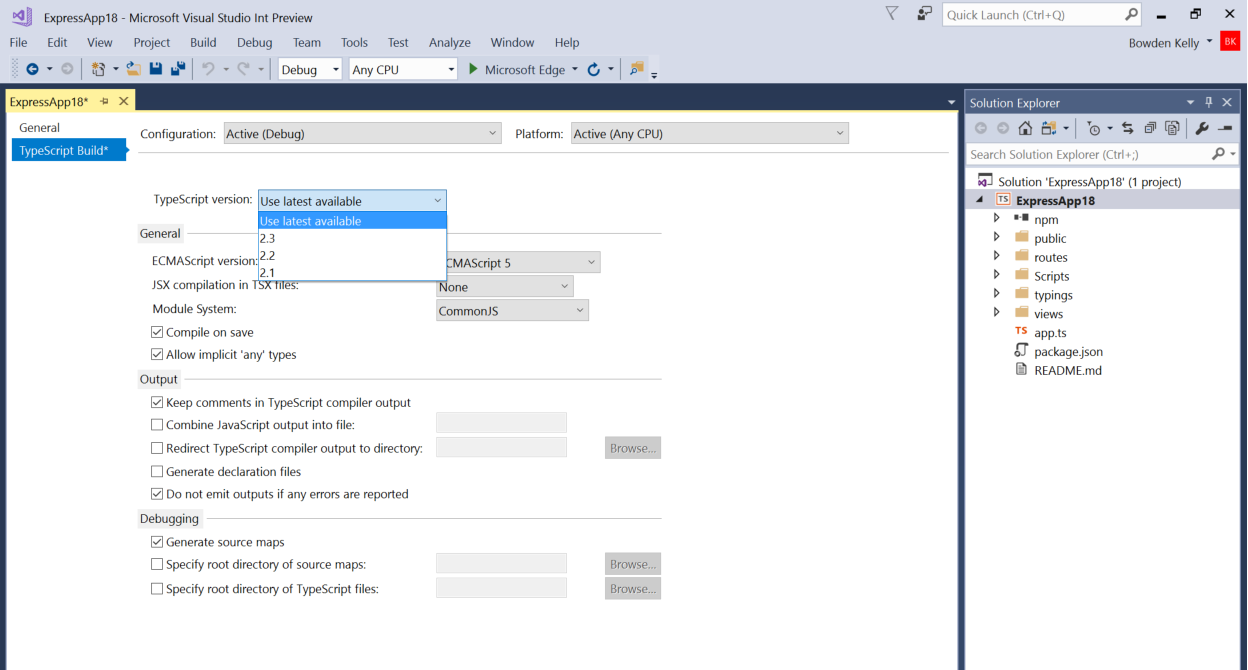Viewport: 1248px width, 670px height.
Task: Click Sync with Active Document icon
Action: coord(1128,128)
